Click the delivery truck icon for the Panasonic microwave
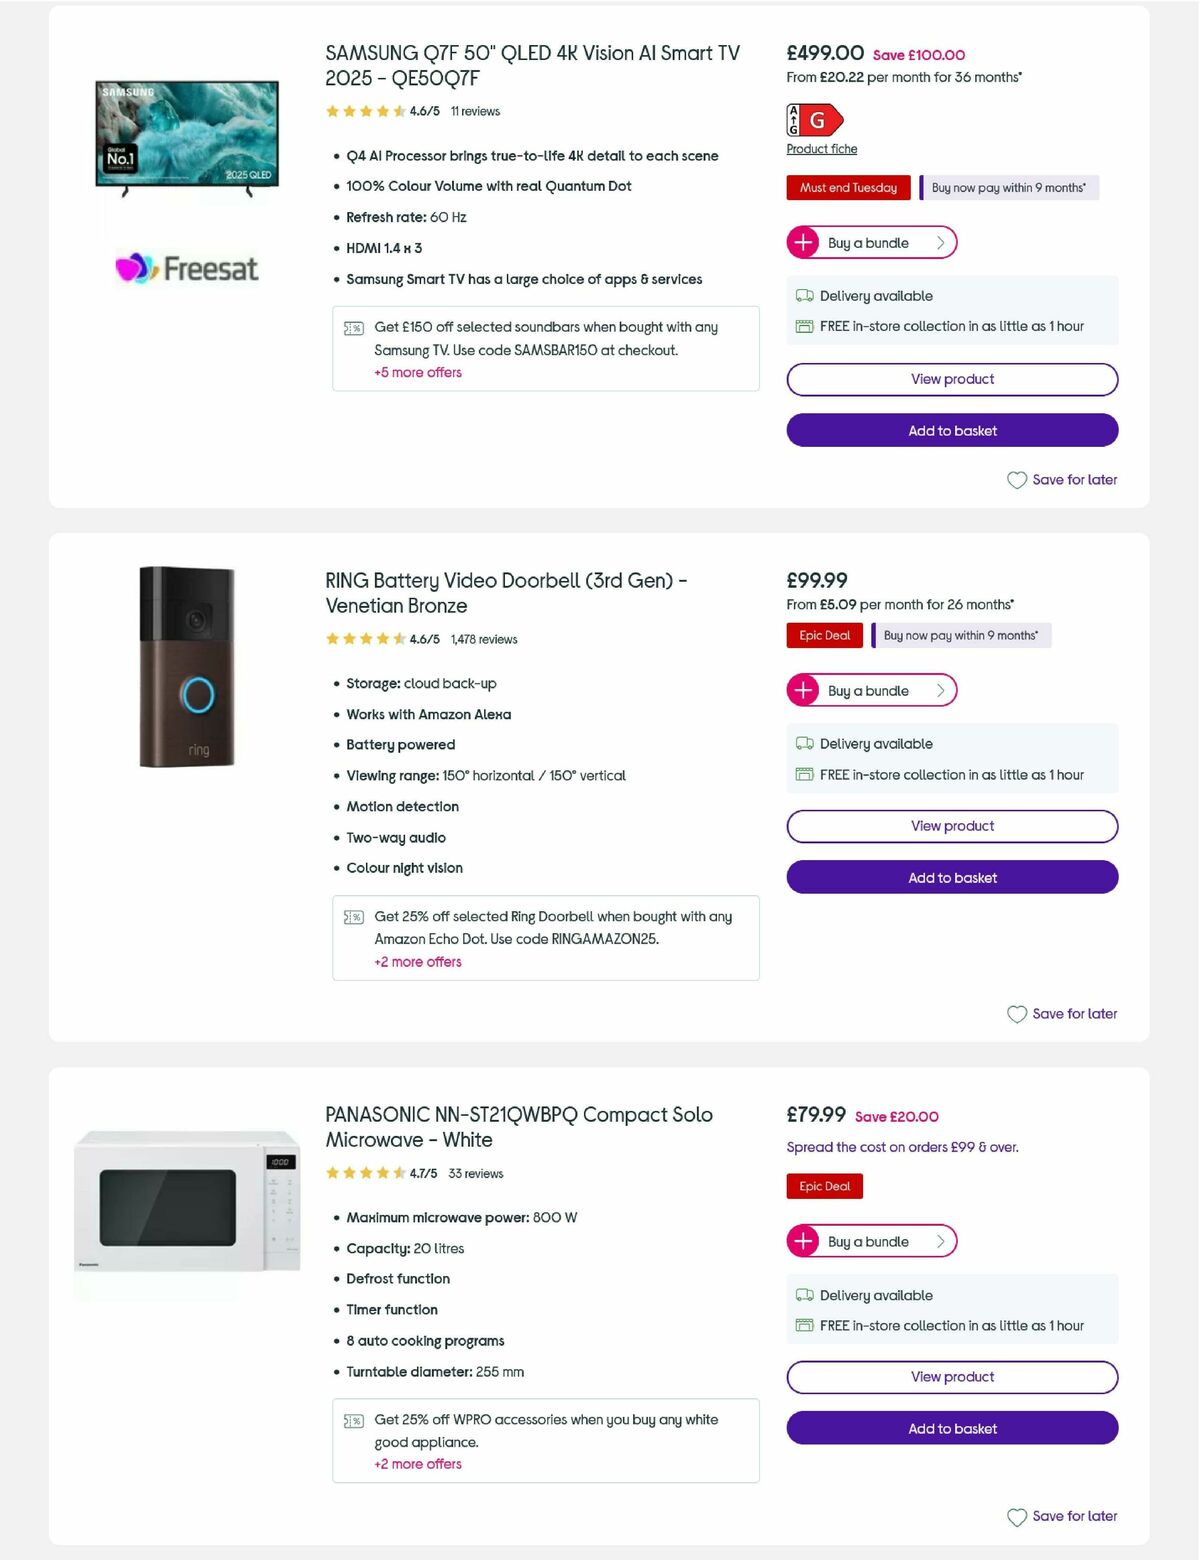This screenshot has width=1200, height=1560. pos(803,1294)
